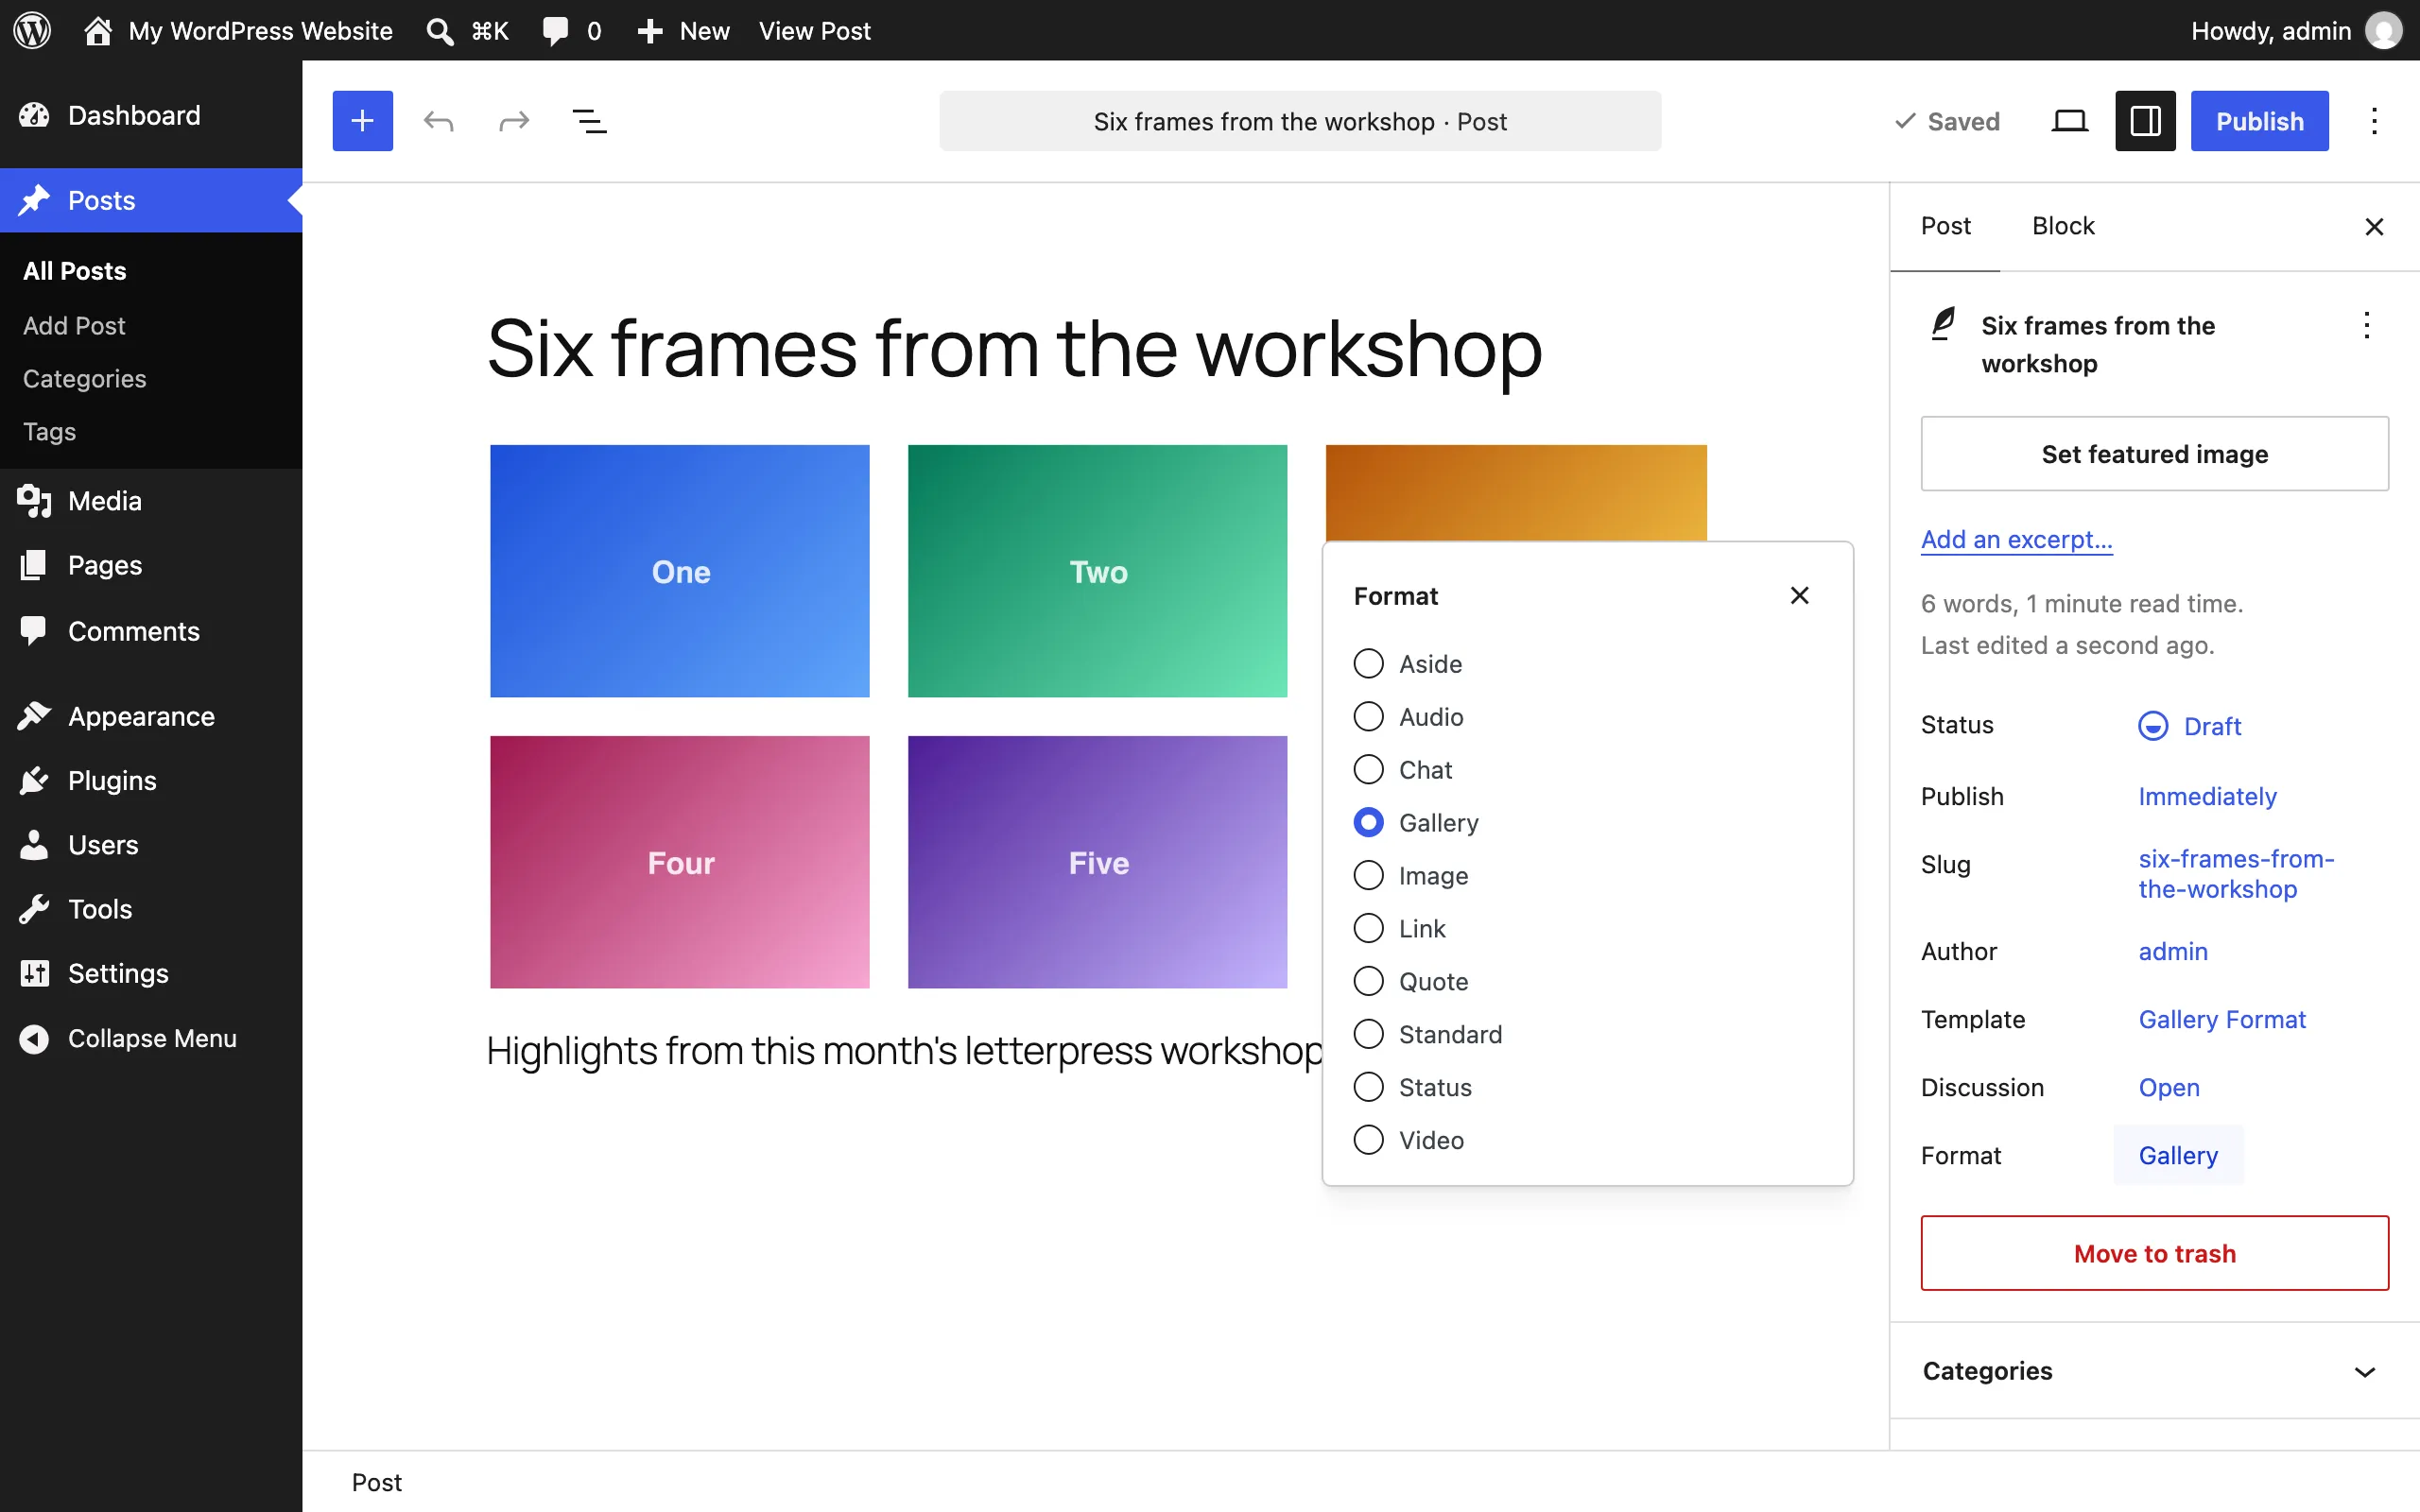
Task: Expand the Categories panel
Action: tap(2154, 1371)
